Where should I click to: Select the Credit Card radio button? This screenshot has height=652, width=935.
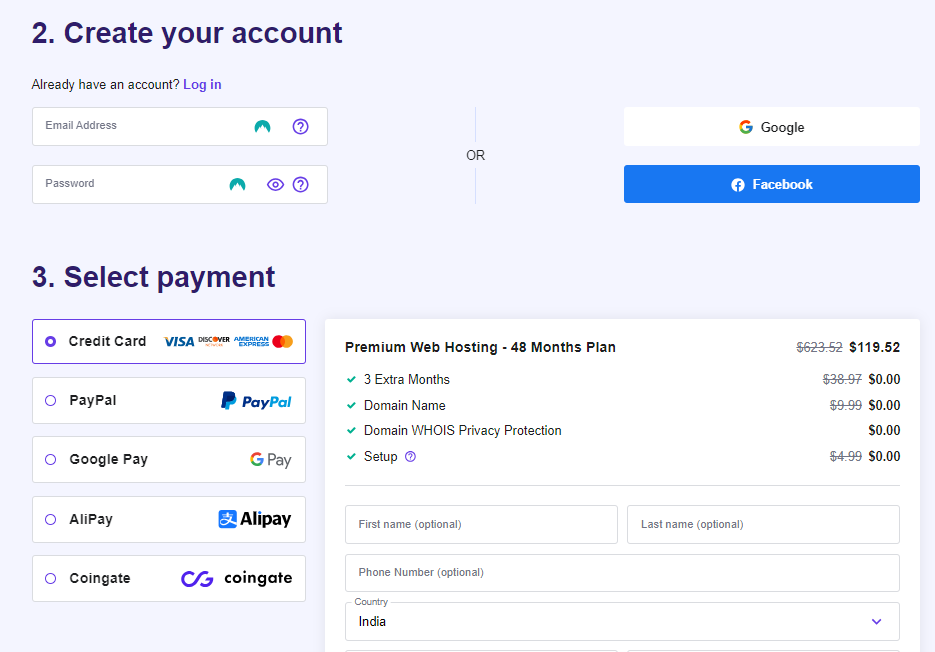click(51, 342)
